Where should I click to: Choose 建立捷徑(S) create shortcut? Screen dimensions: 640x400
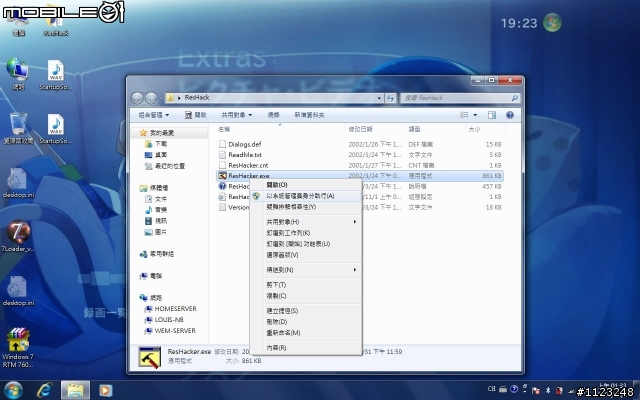coord(306,311)
